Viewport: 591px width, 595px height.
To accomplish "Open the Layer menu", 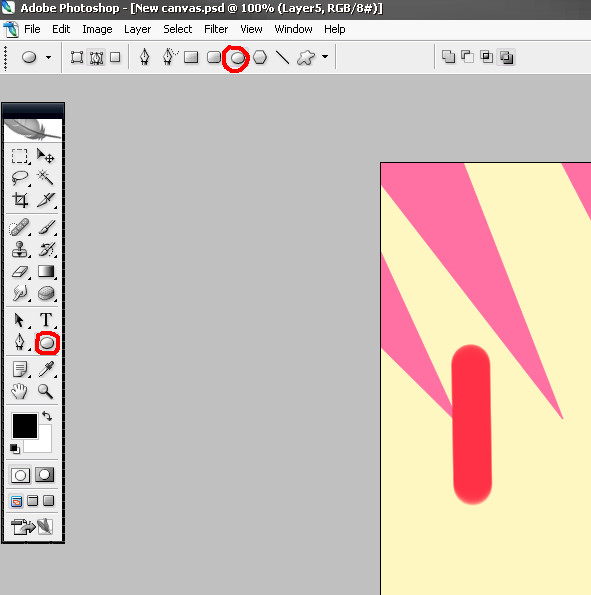I will coord(137,29).
